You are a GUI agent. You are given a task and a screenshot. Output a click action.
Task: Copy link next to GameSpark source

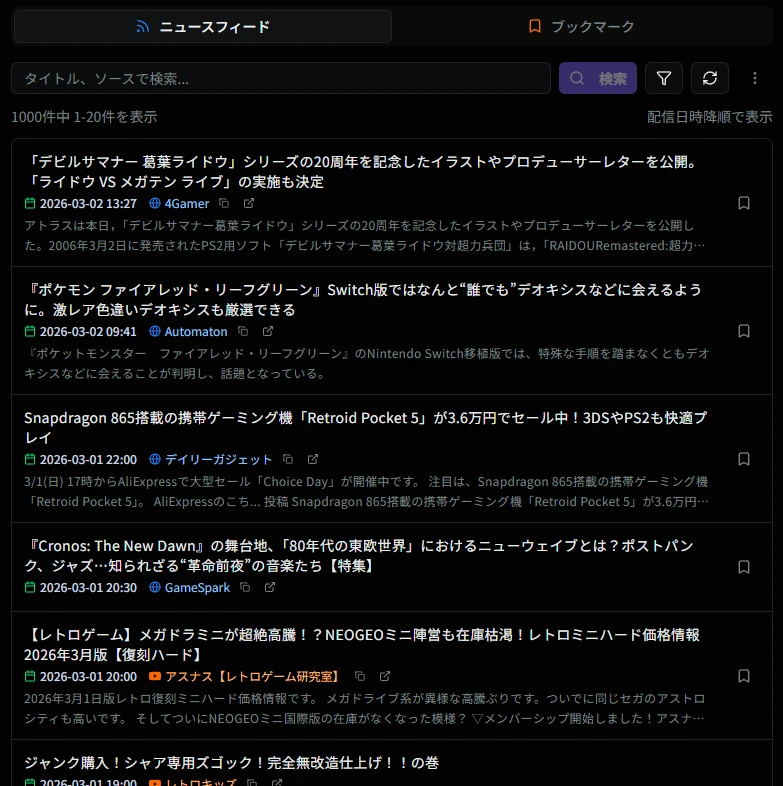coord(245,587)
